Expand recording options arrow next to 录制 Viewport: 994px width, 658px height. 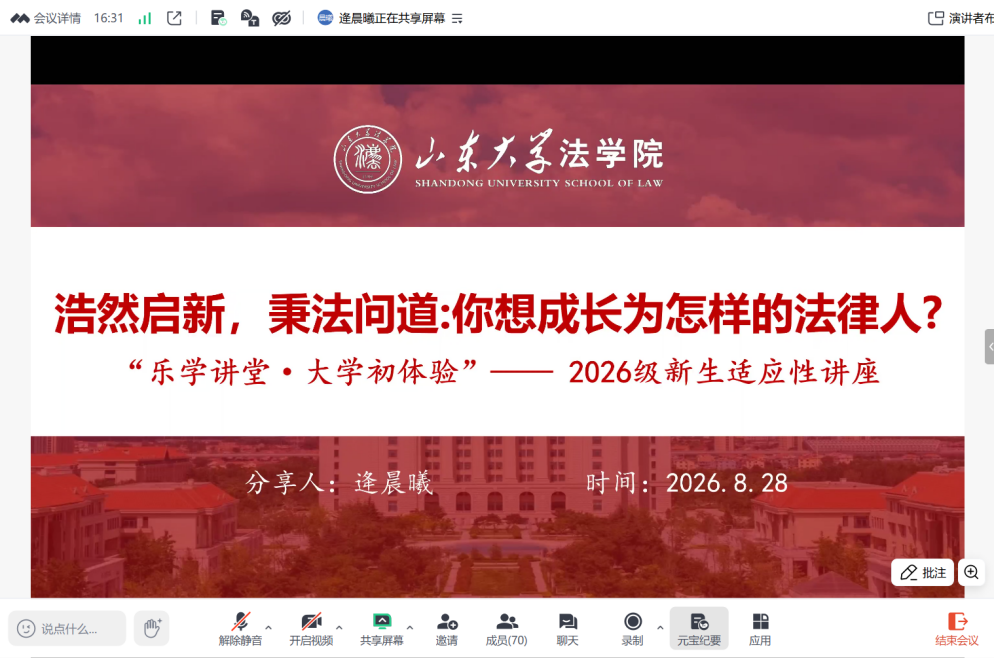(x=660, y=628)
